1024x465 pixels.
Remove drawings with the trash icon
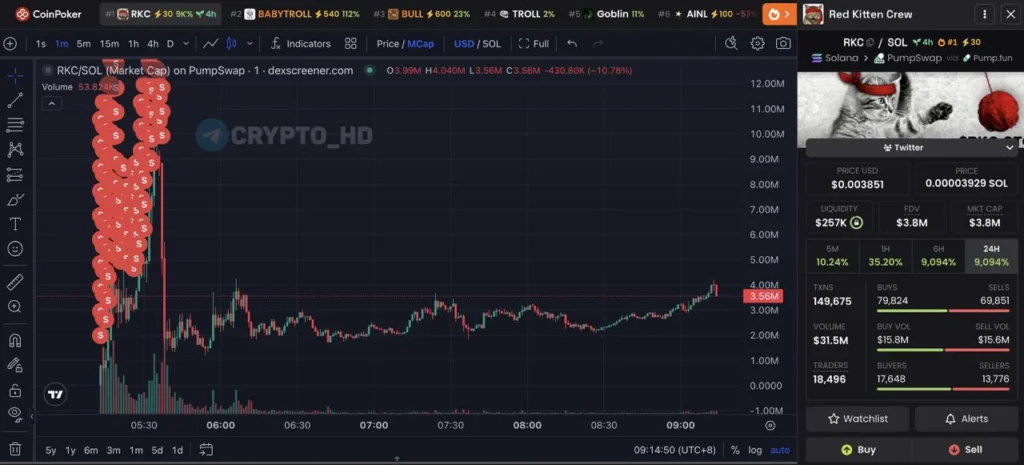16,449
